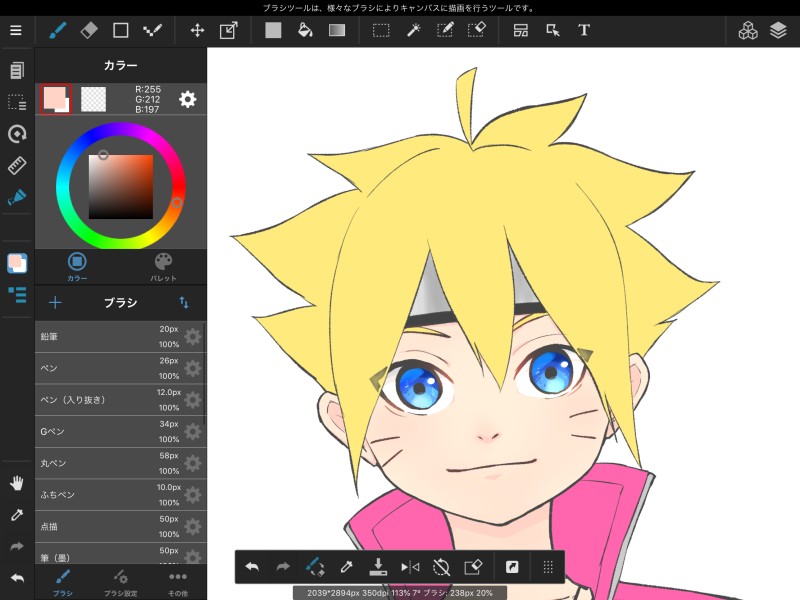Select the 点描 brush

(x=120, y=527)
